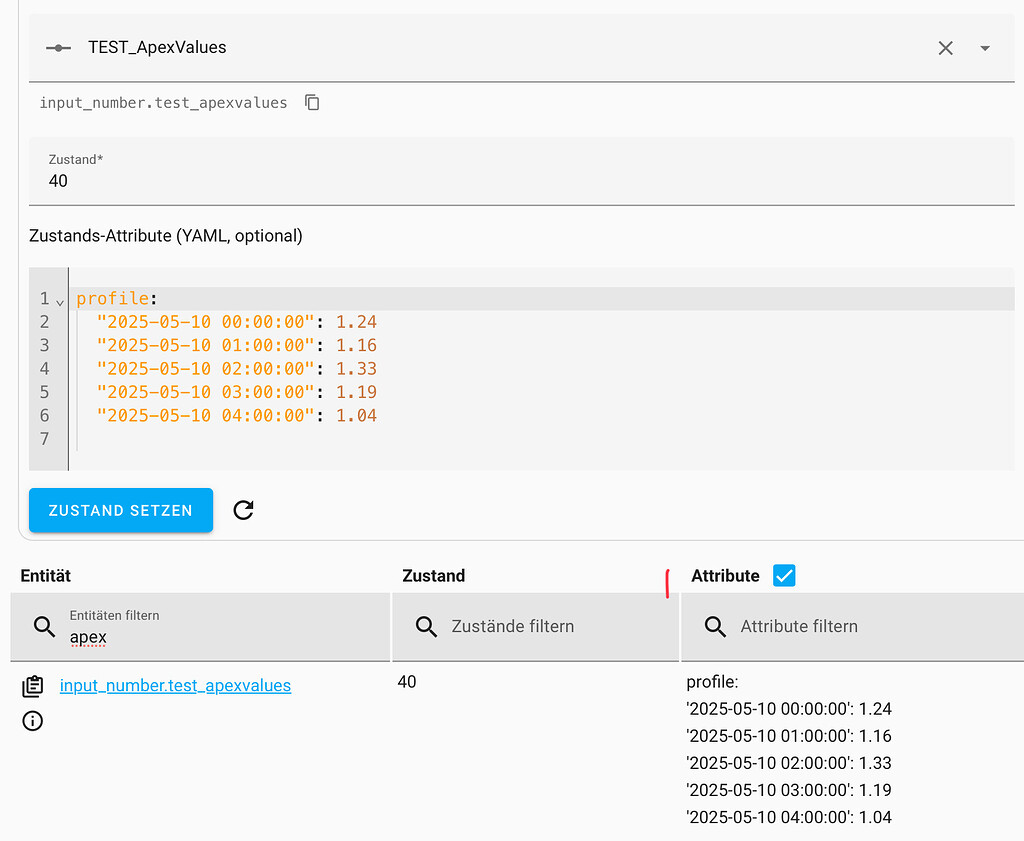Collapse the profile block in the YAML editor

click(58, 299)
